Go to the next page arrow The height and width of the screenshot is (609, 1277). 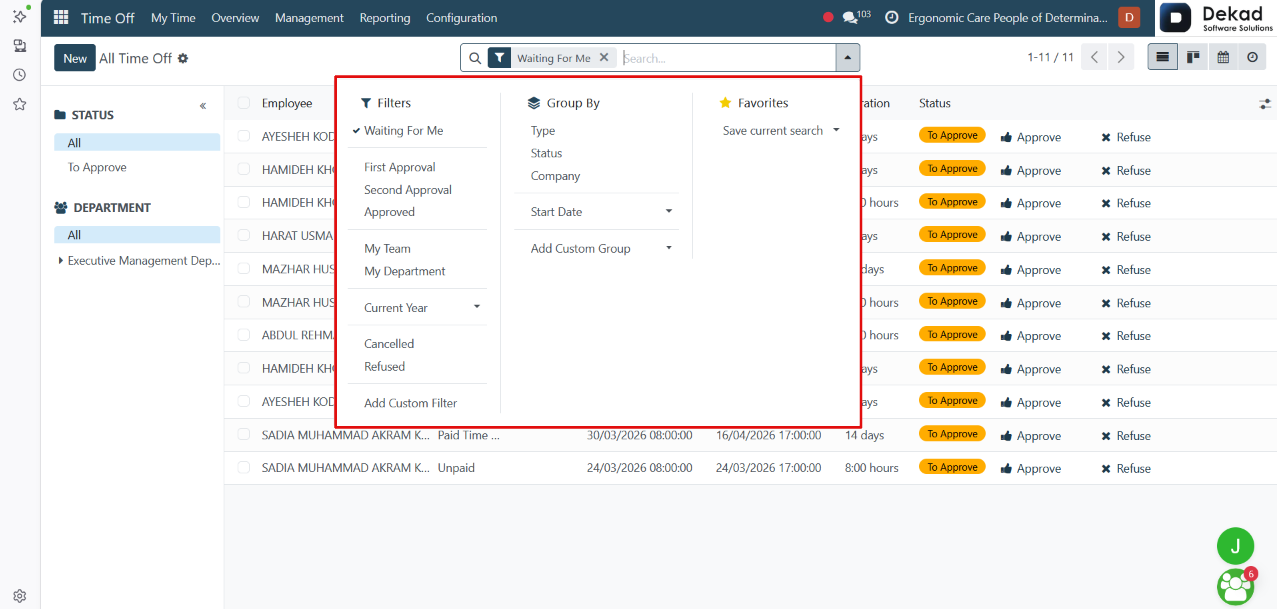click(x=1122, y=58)
